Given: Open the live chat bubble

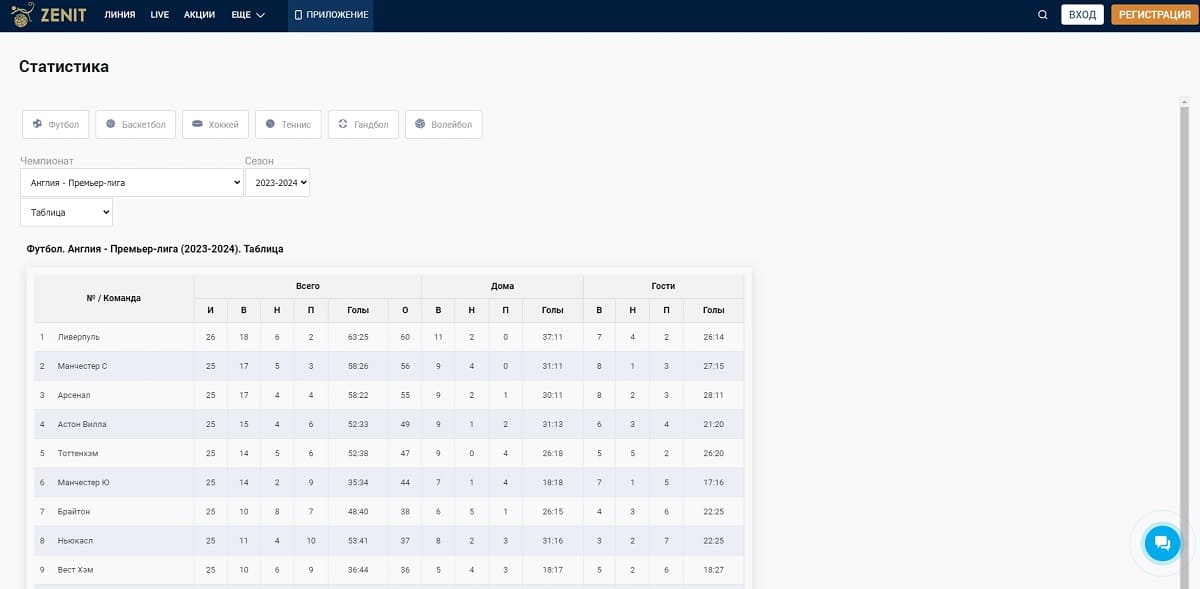Looking at the screenshot, I should point(1162,543).
